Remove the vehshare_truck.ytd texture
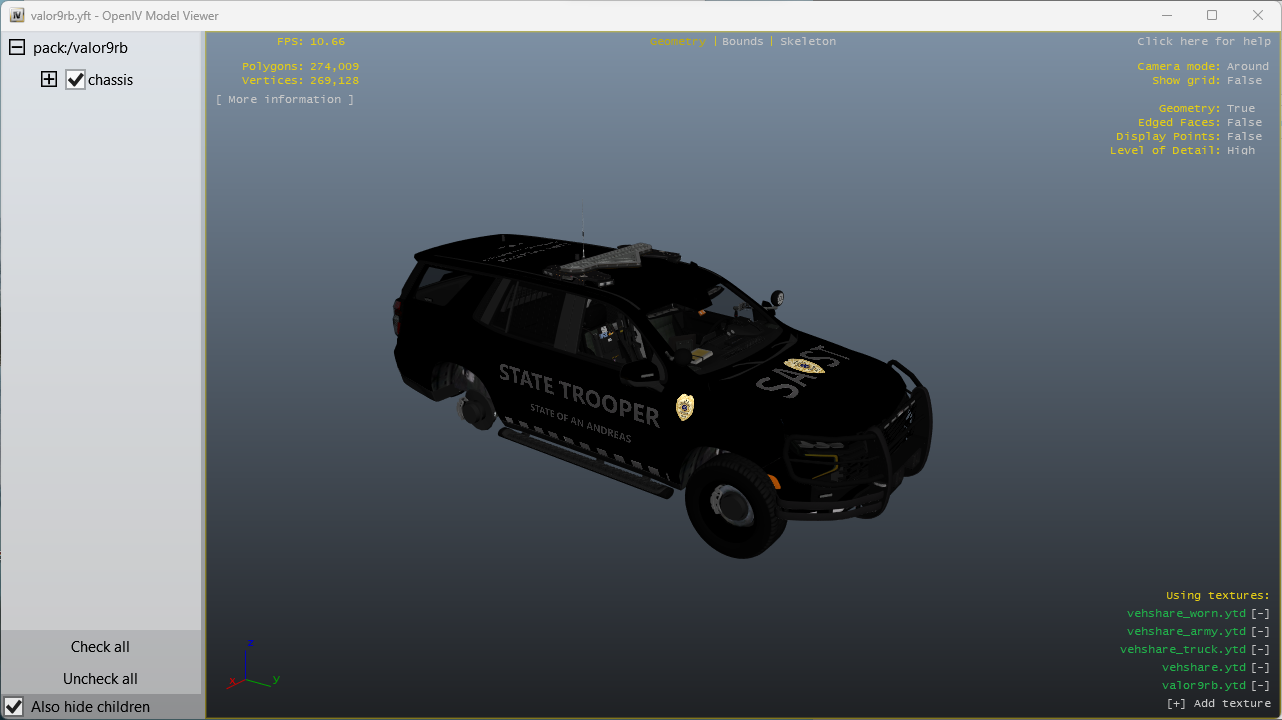Image resolution: width=1282 pixels, height=720 pixels. [1260, 650]
